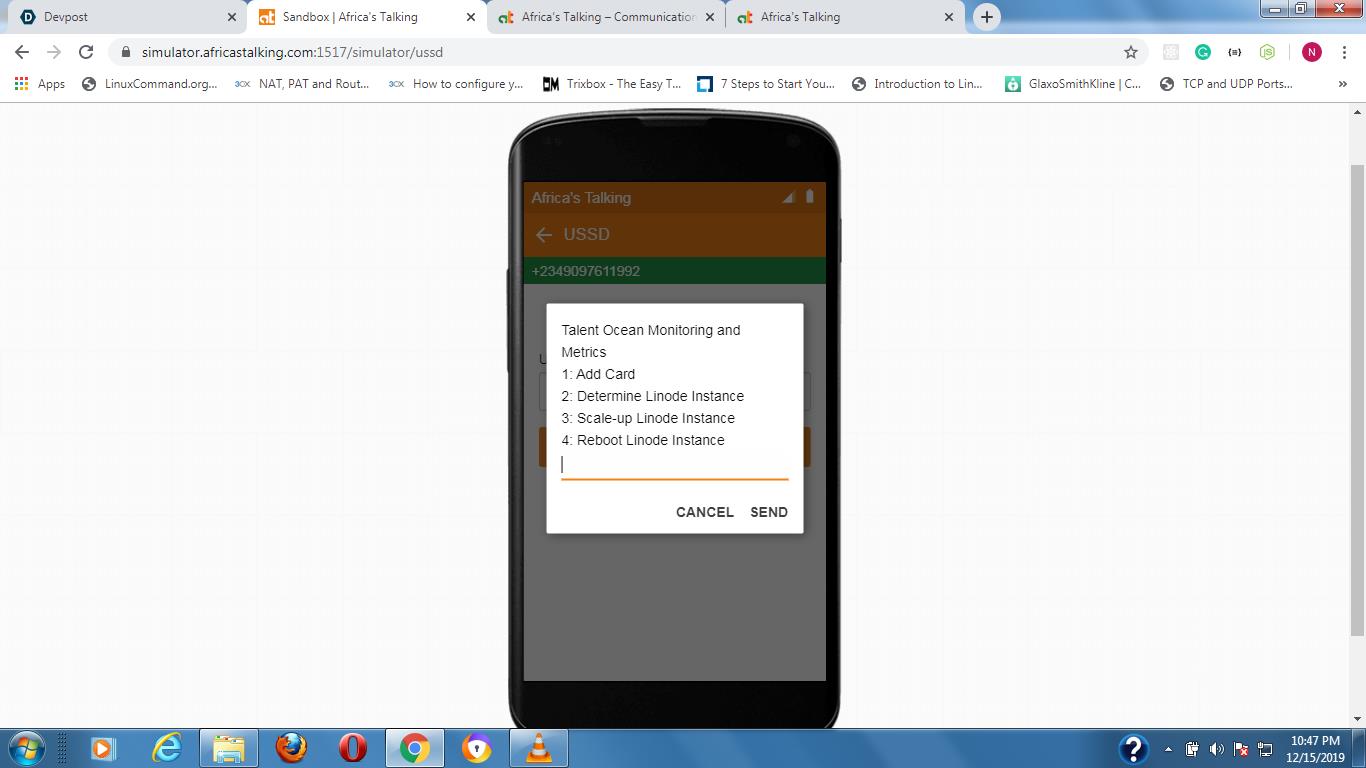Open VLC media player from taskbar
Screen dimensions: 1366x768
(x=539, y=748)
